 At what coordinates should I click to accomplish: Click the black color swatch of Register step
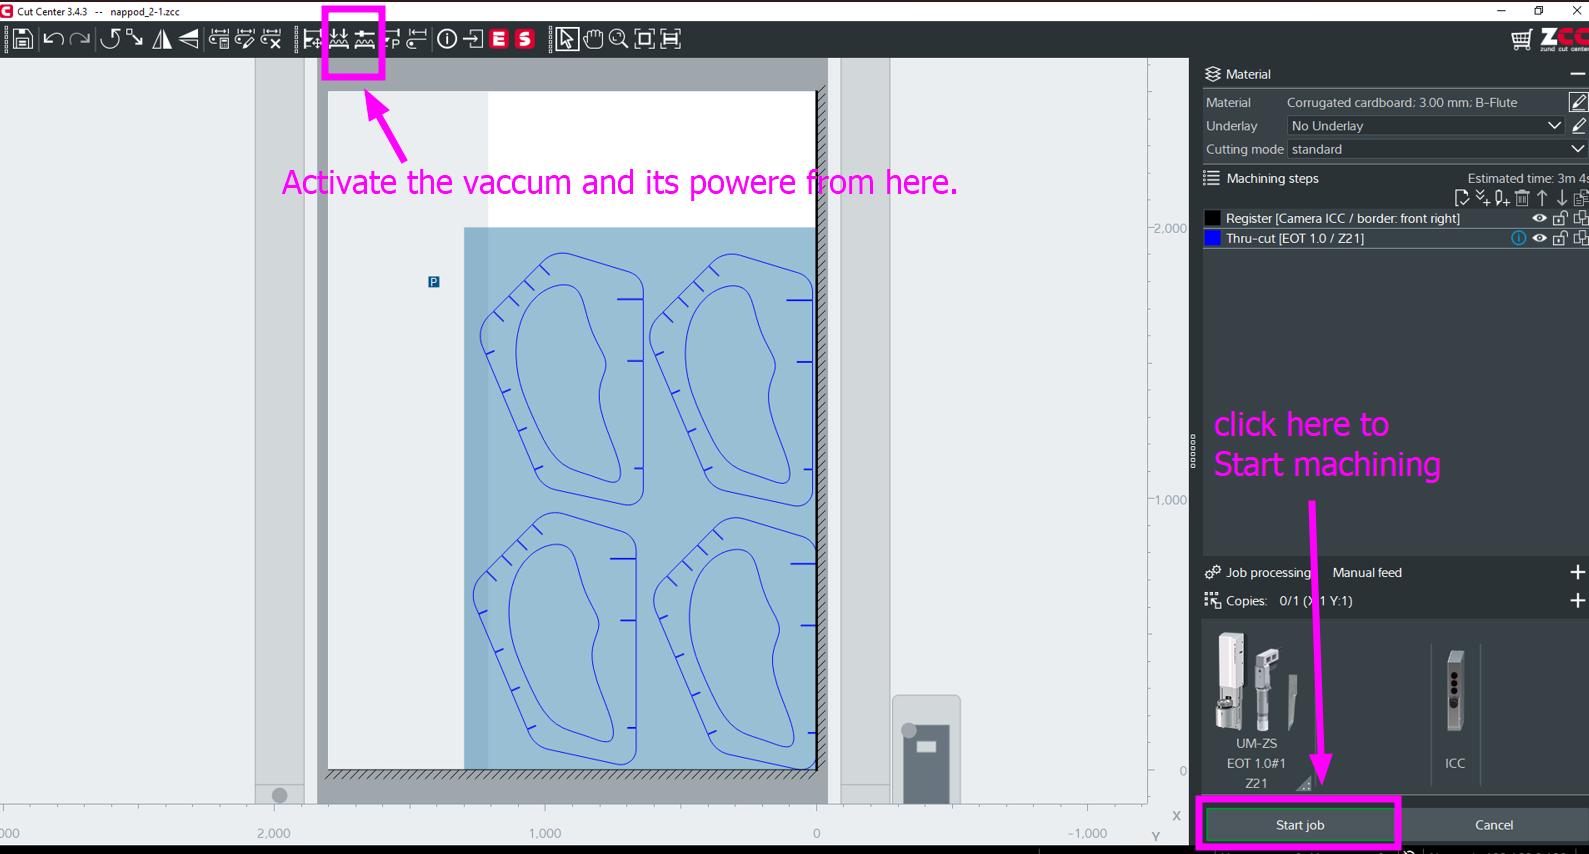(1212, 218)
